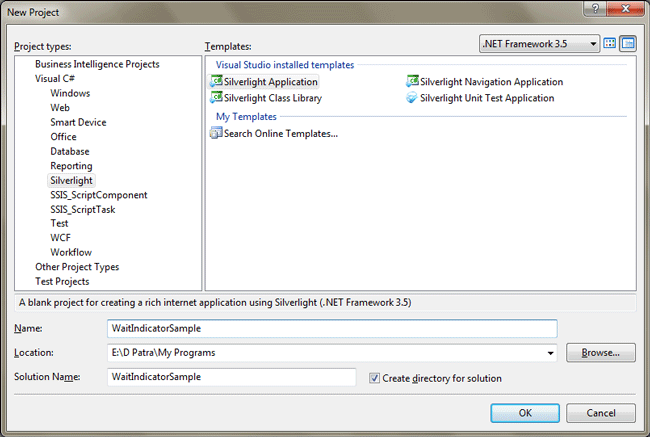The height and width of the screenshot is (437, 650).
Task: Select Other Project Types node
Action: pos(77,267)
